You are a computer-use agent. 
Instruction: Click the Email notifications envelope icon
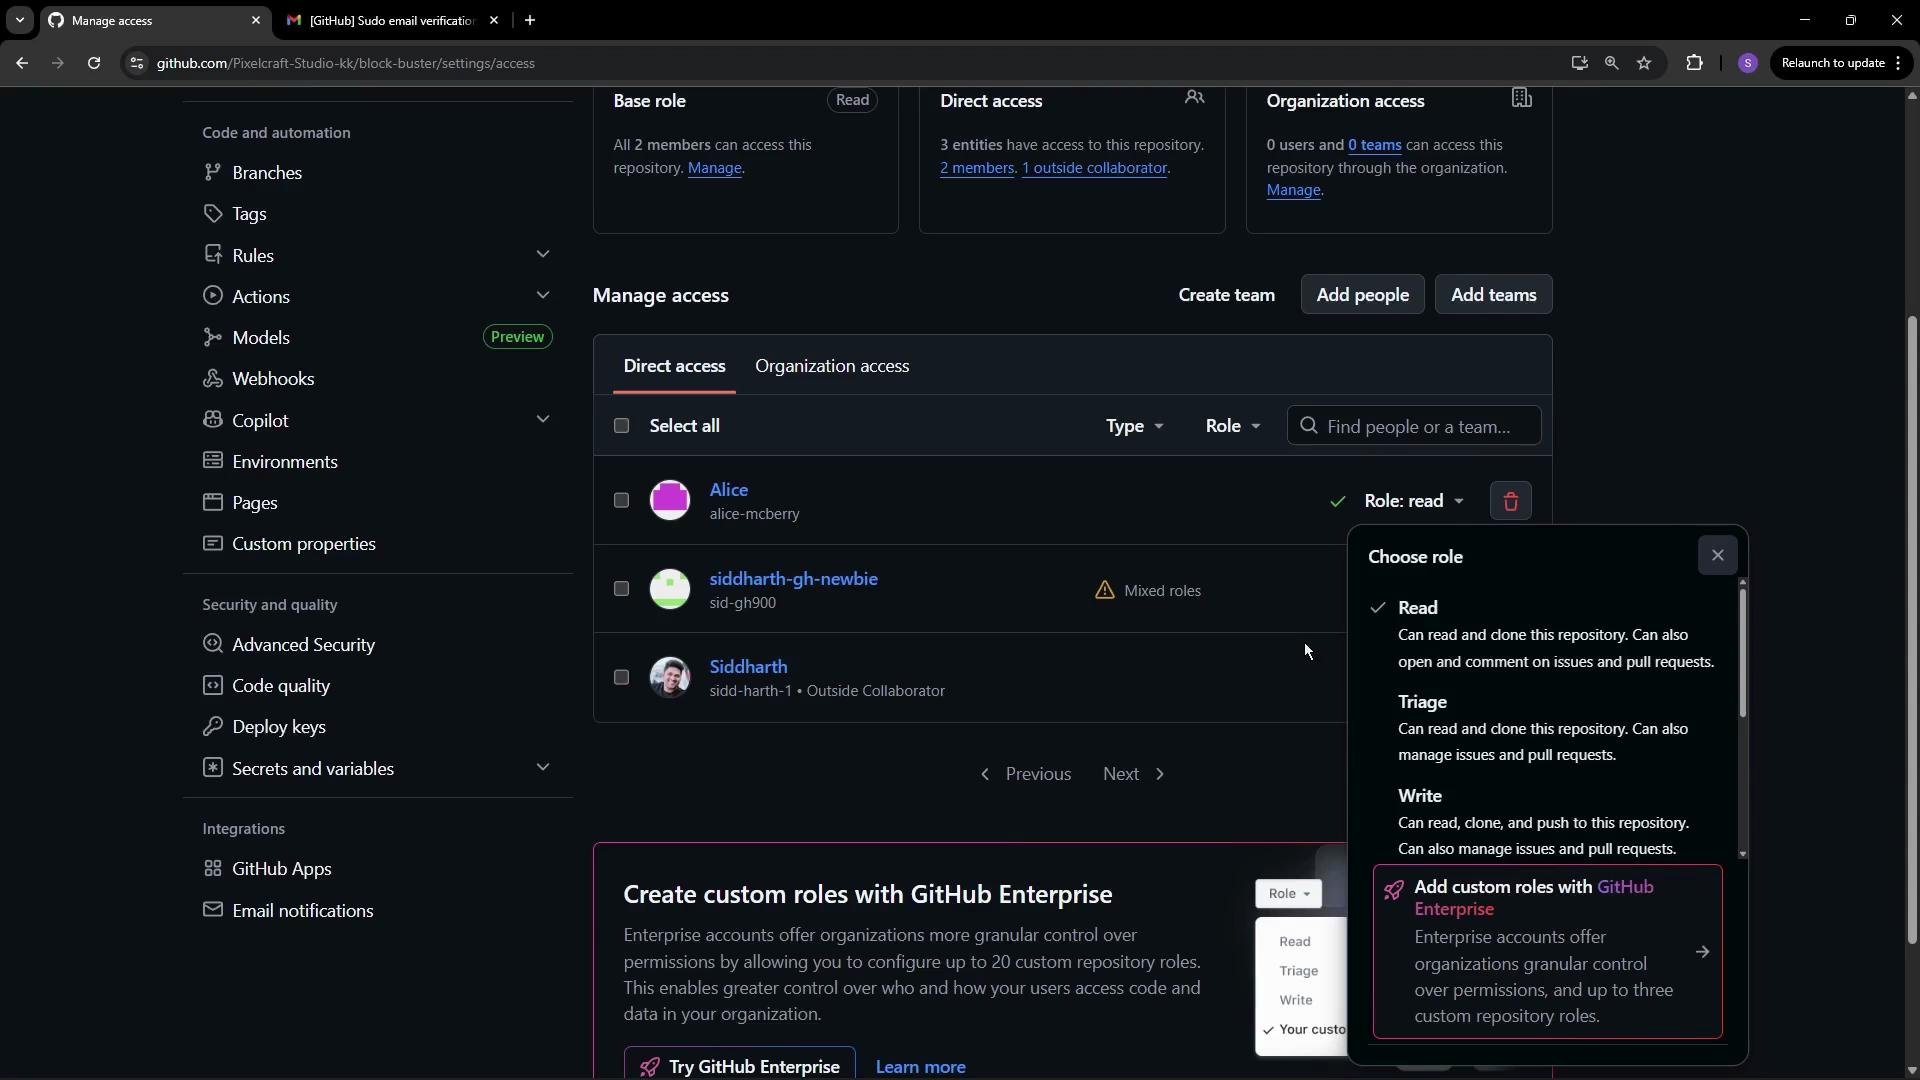(212, 910)
